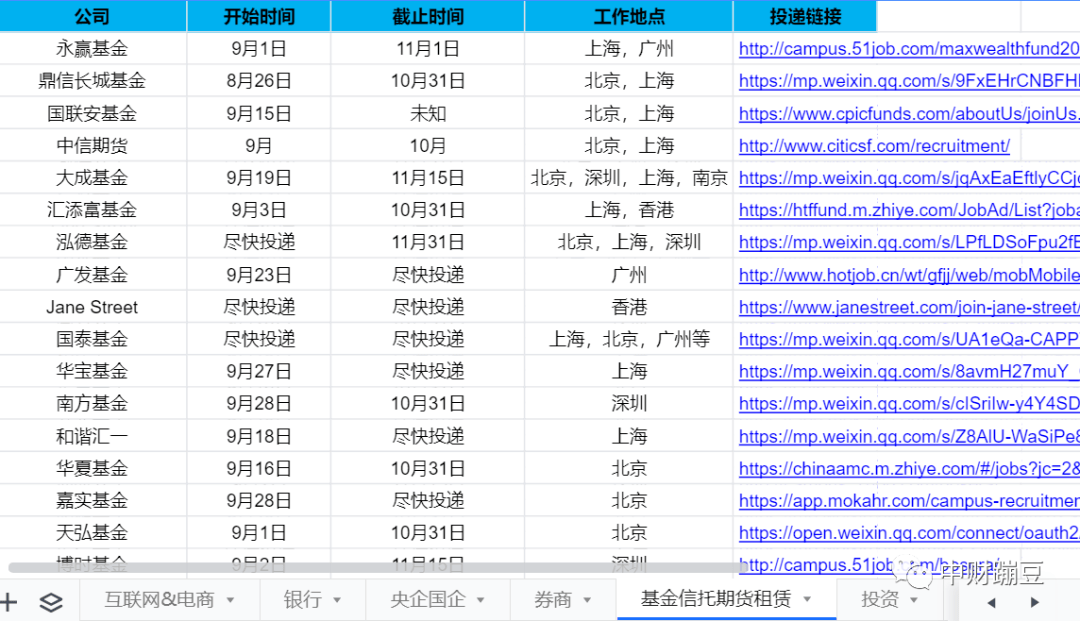Open dropdown arrow on 投资 tab
Viewport: 1080px width, 621px height.
click(x=913, y=600)
